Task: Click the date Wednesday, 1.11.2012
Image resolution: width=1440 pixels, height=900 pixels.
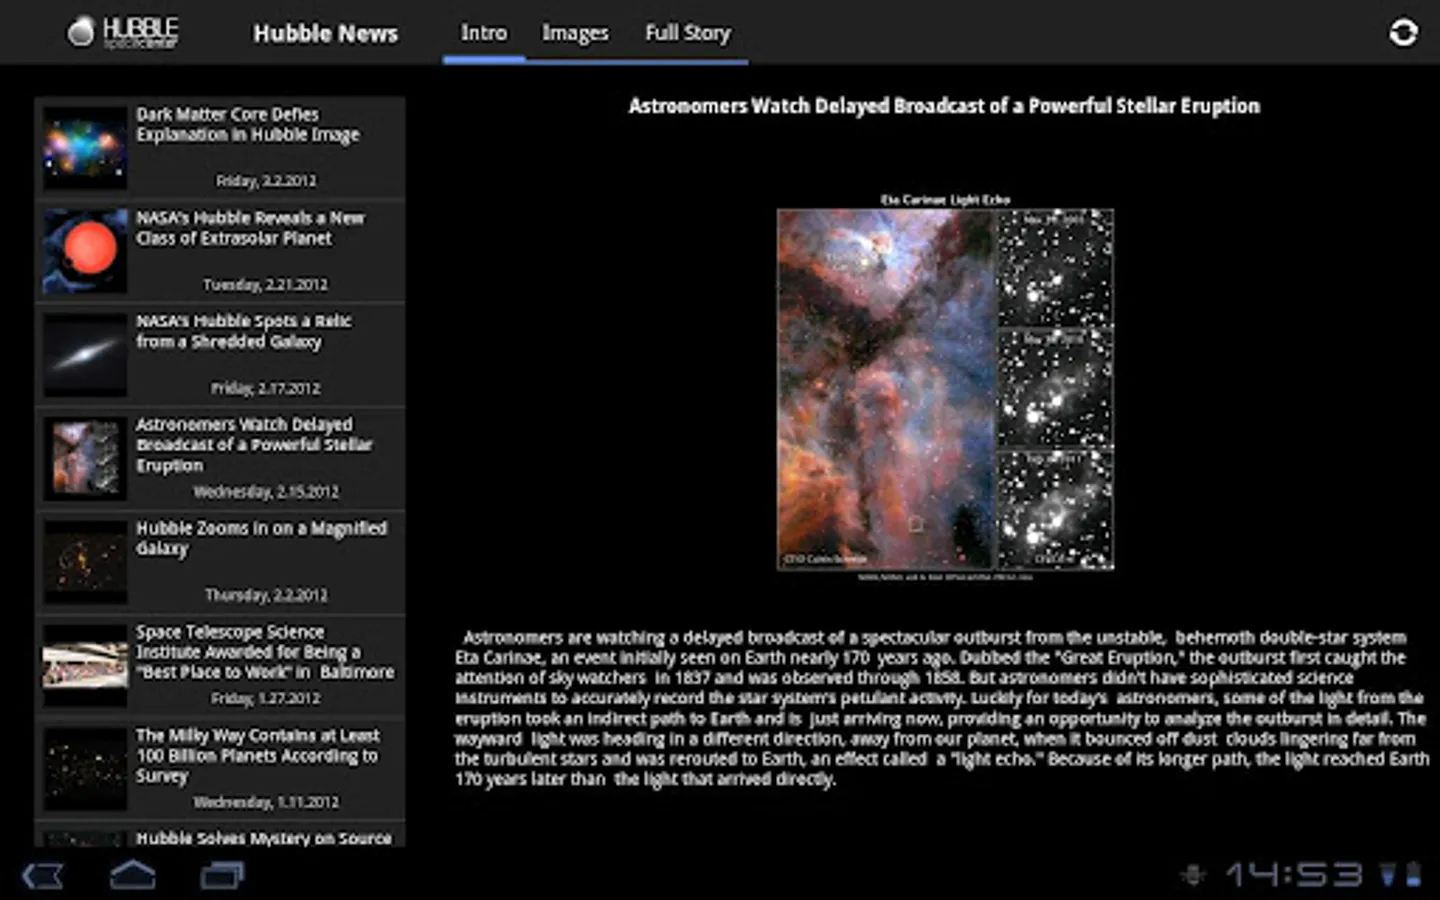Action: pos(265,802)
